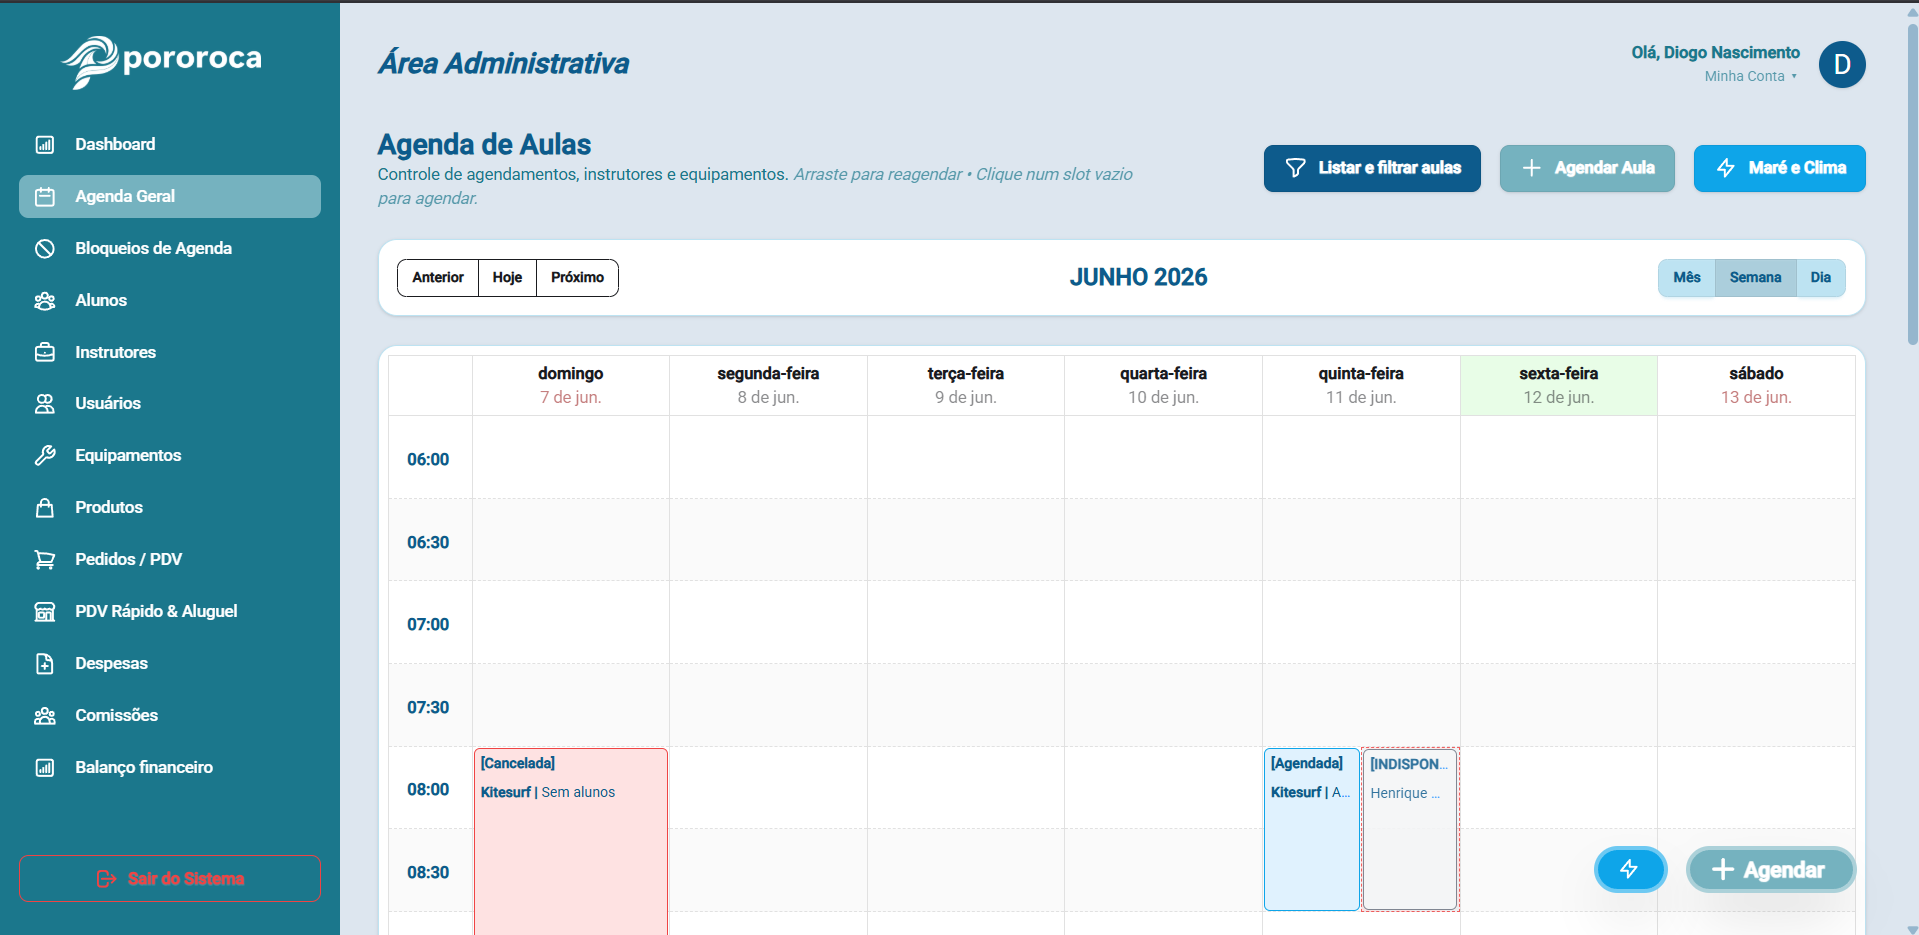Click floating Agendar button
The width and height of the screenshot is (1919, 935).
pyautogui.click(x=1770, y=870)
